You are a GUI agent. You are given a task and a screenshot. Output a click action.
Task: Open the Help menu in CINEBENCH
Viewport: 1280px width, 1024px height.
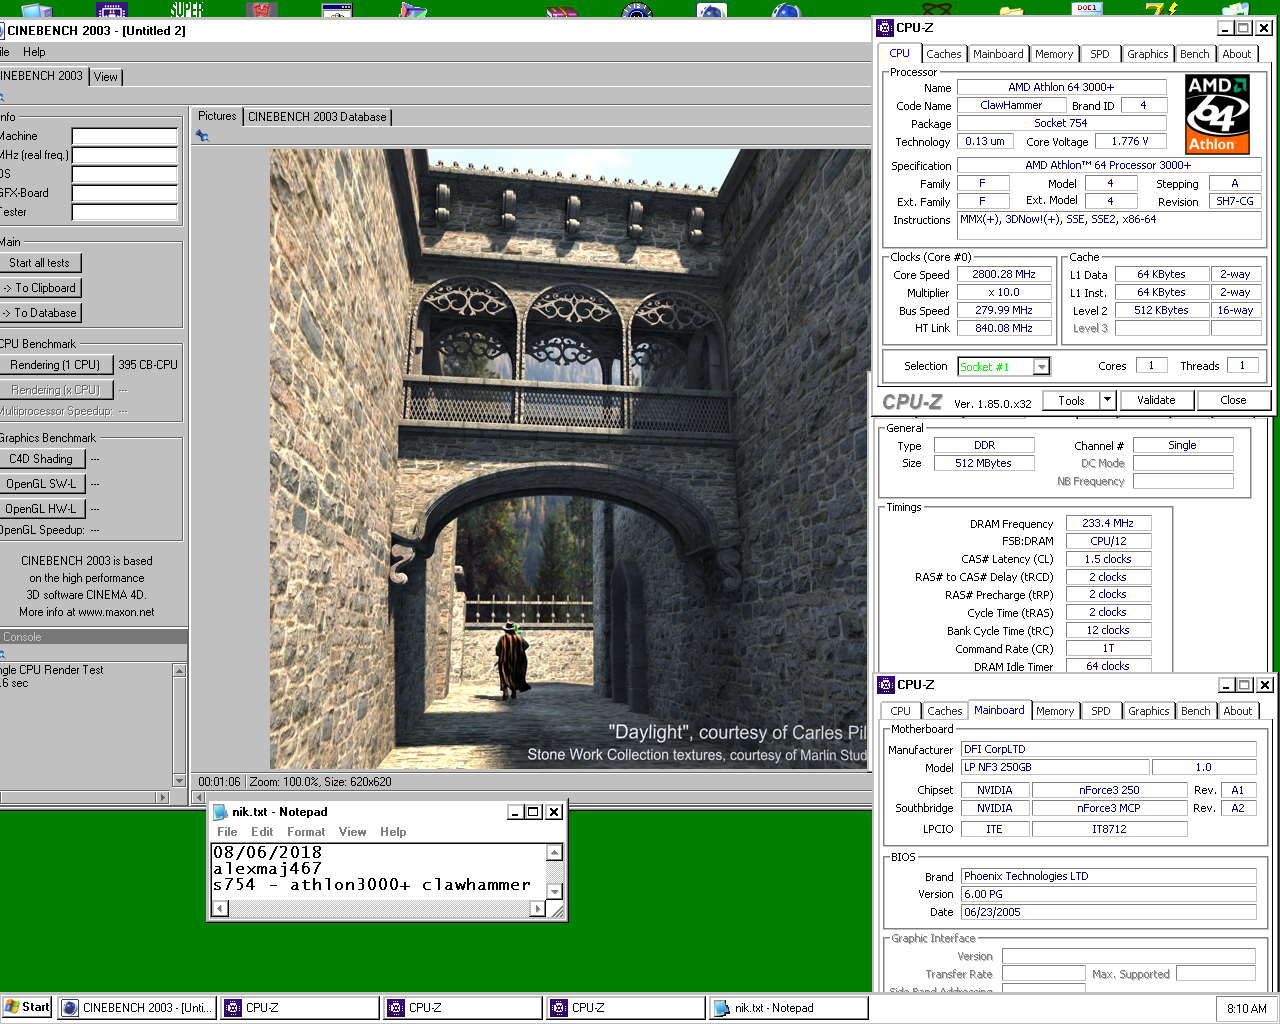coord(34,52)
